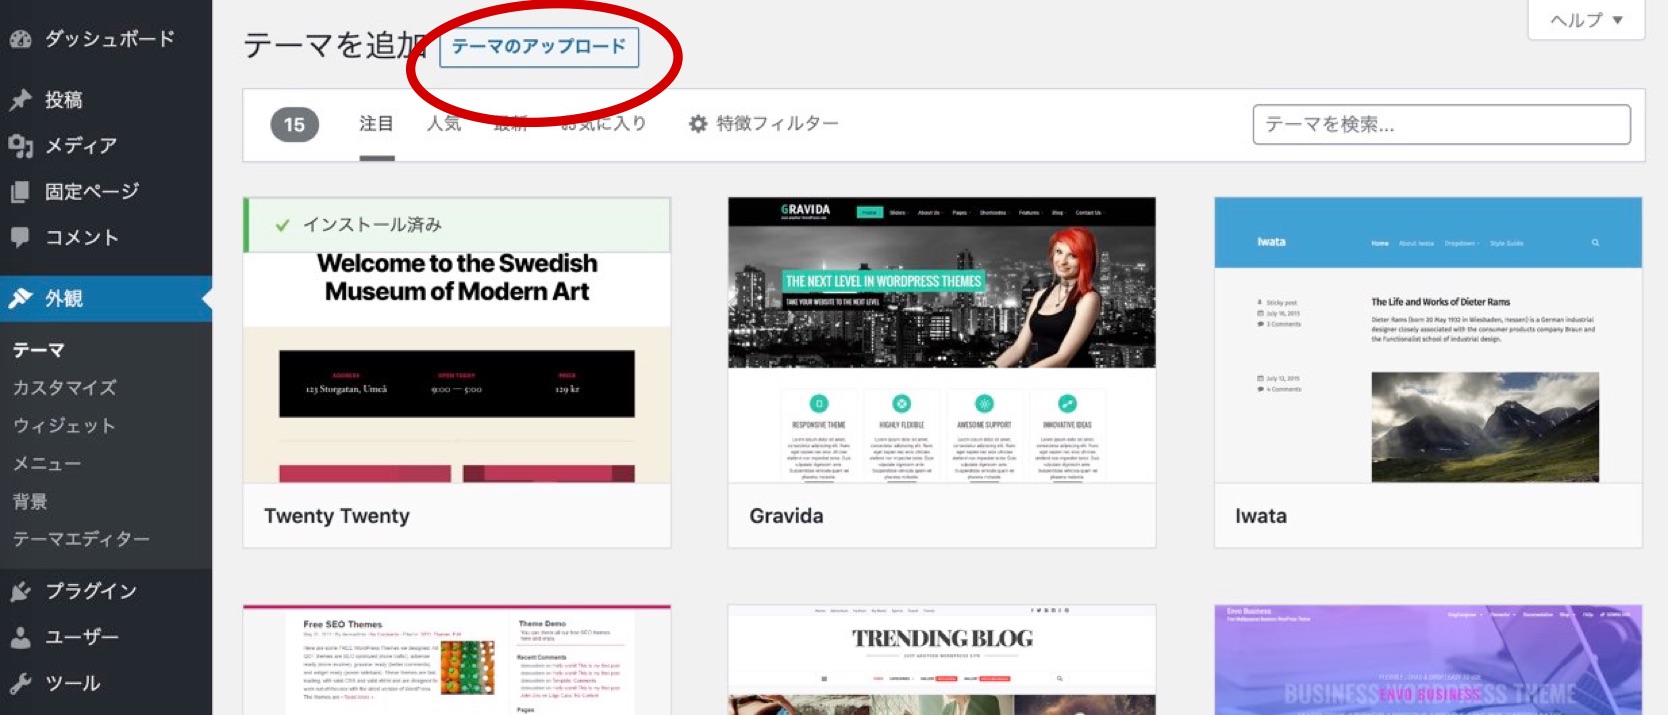Click the ツール wrench icon
The width and height of the screenshot is (1668, 715).
[20, 684]
